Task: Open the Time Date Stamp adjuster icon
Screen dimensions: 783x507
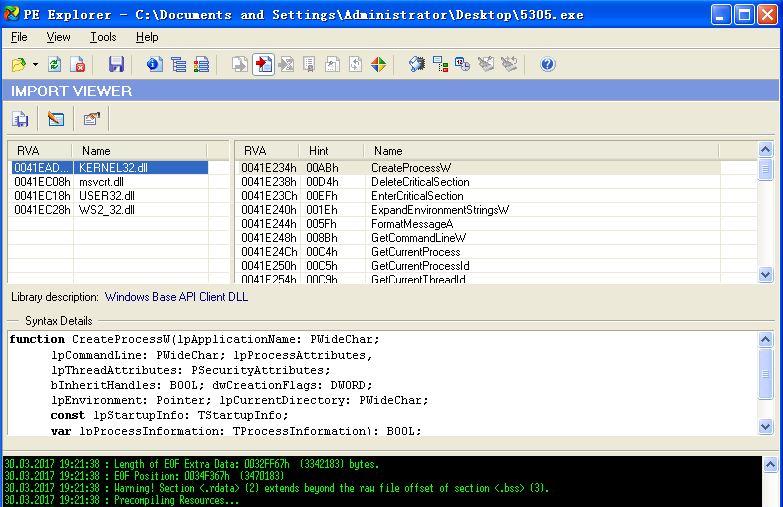Action: [462, 64]
